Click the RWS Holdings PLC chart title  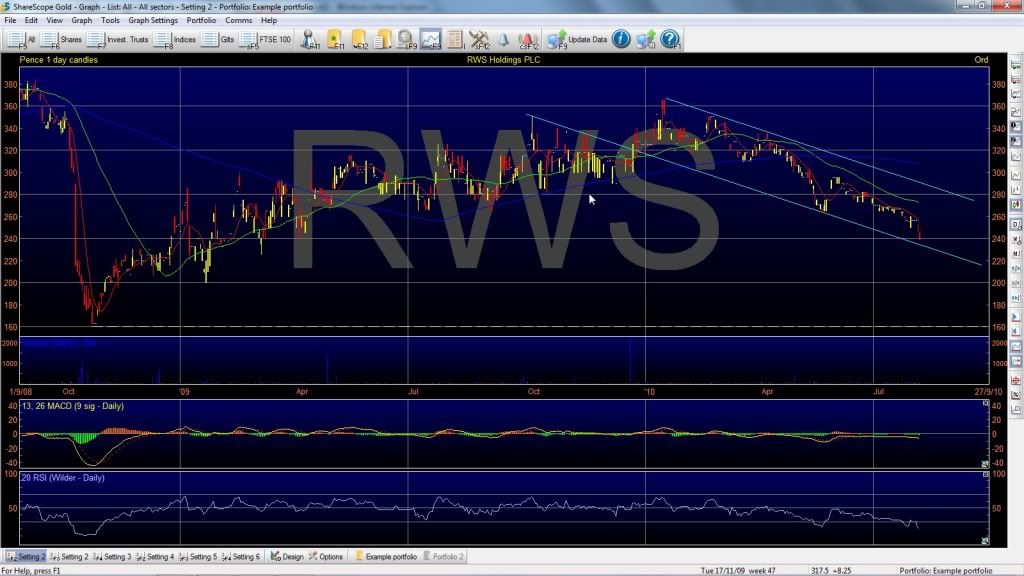point(504,59)
